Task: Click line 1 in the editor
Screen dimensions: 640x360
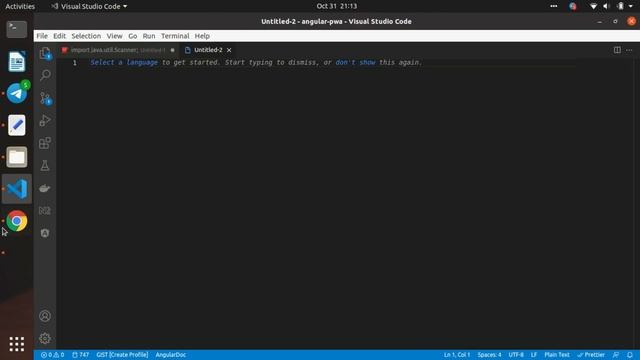Action: [333, 62]
